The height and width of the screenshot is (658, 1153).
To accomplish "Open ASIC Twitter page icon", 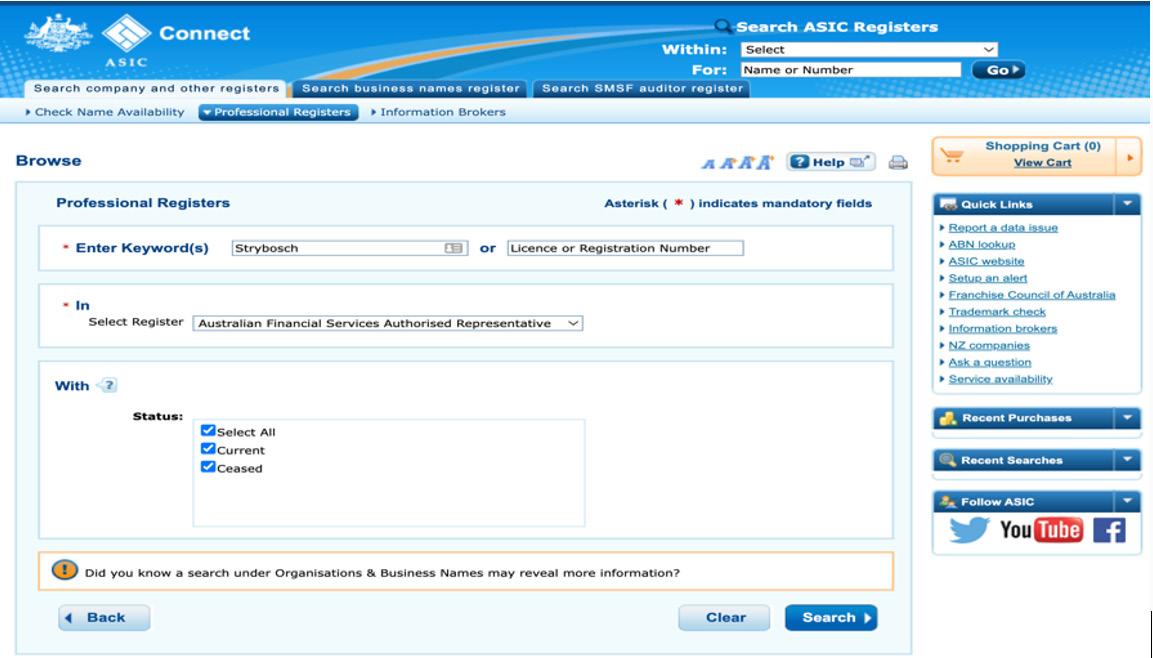I will pyautogui.click(x=968, y=529).
